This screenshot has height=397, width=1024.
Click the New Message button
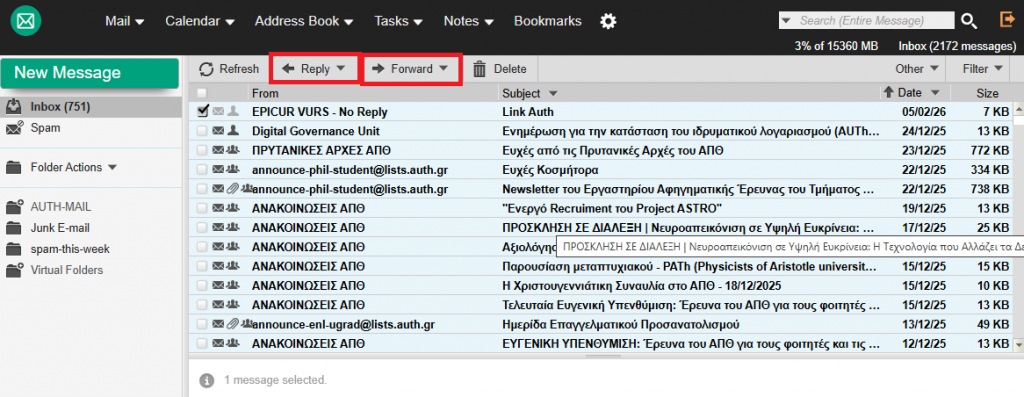(x=89, y=72)
